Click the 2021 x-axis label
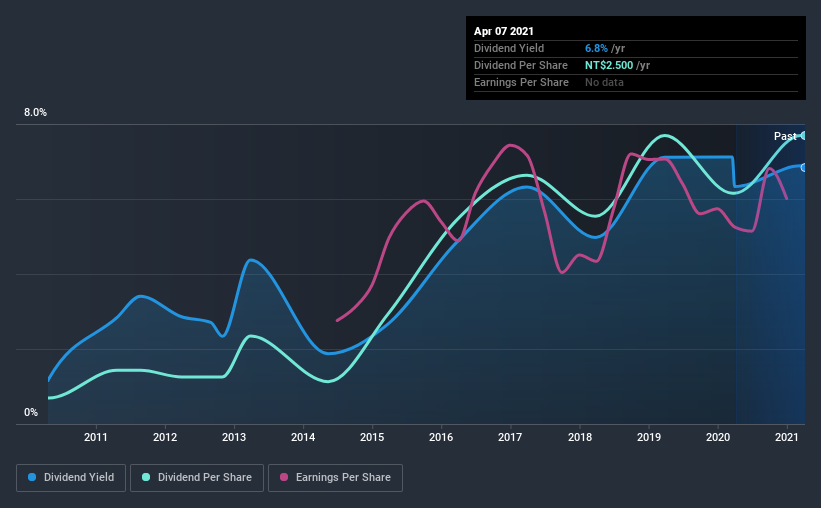The width and height of the screenshot is (821, 508). (x=787, y=437)
